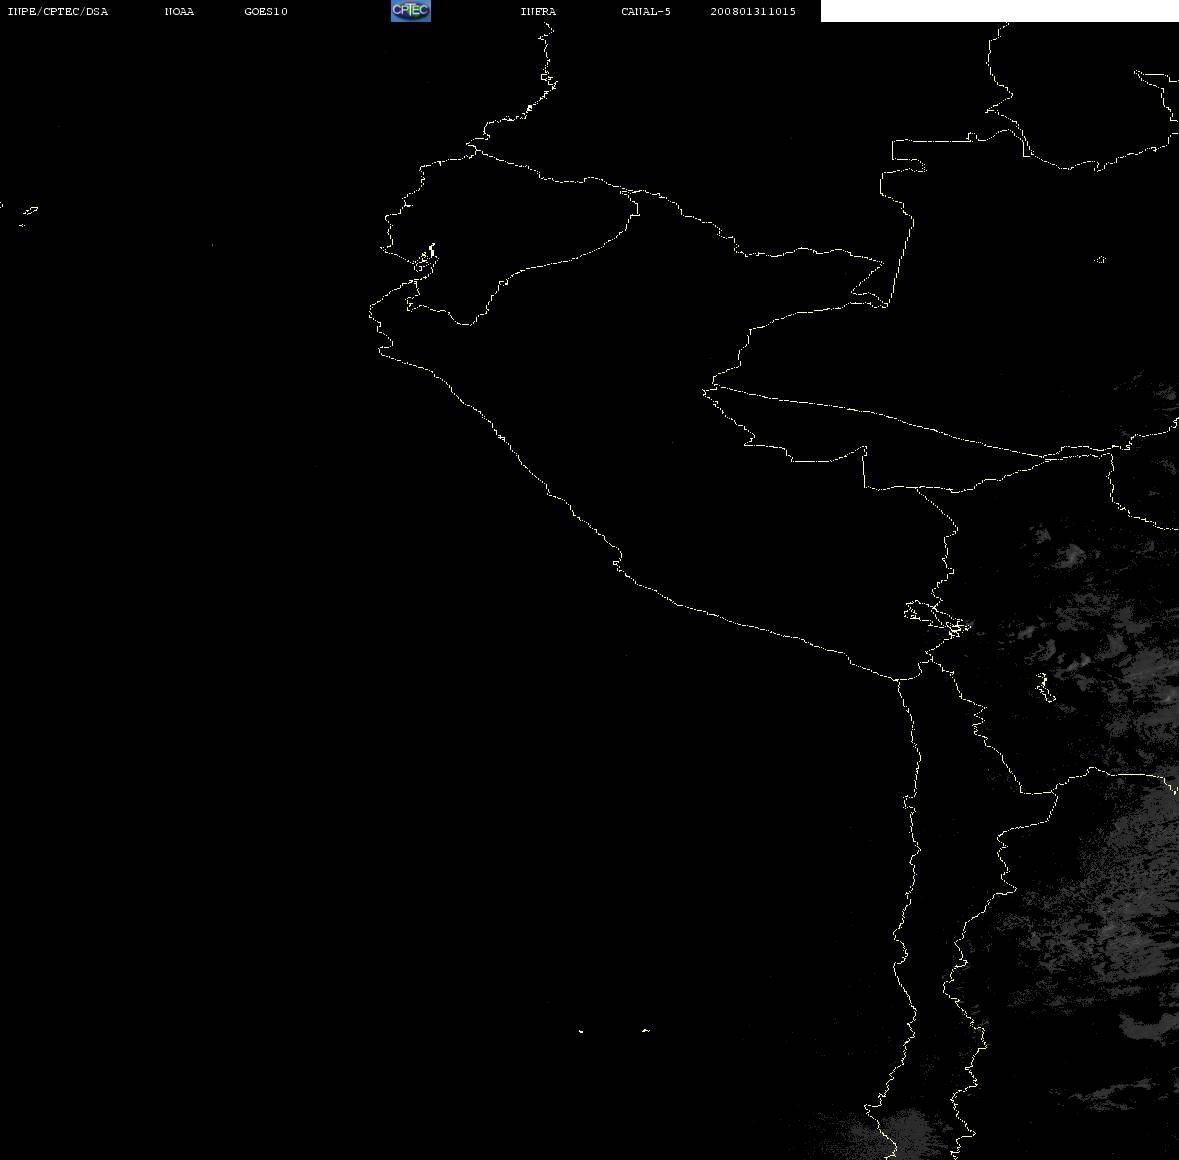Click the small lake outline in Brazil at right
This screenshot has width=1179, height=1160.
1100,259
